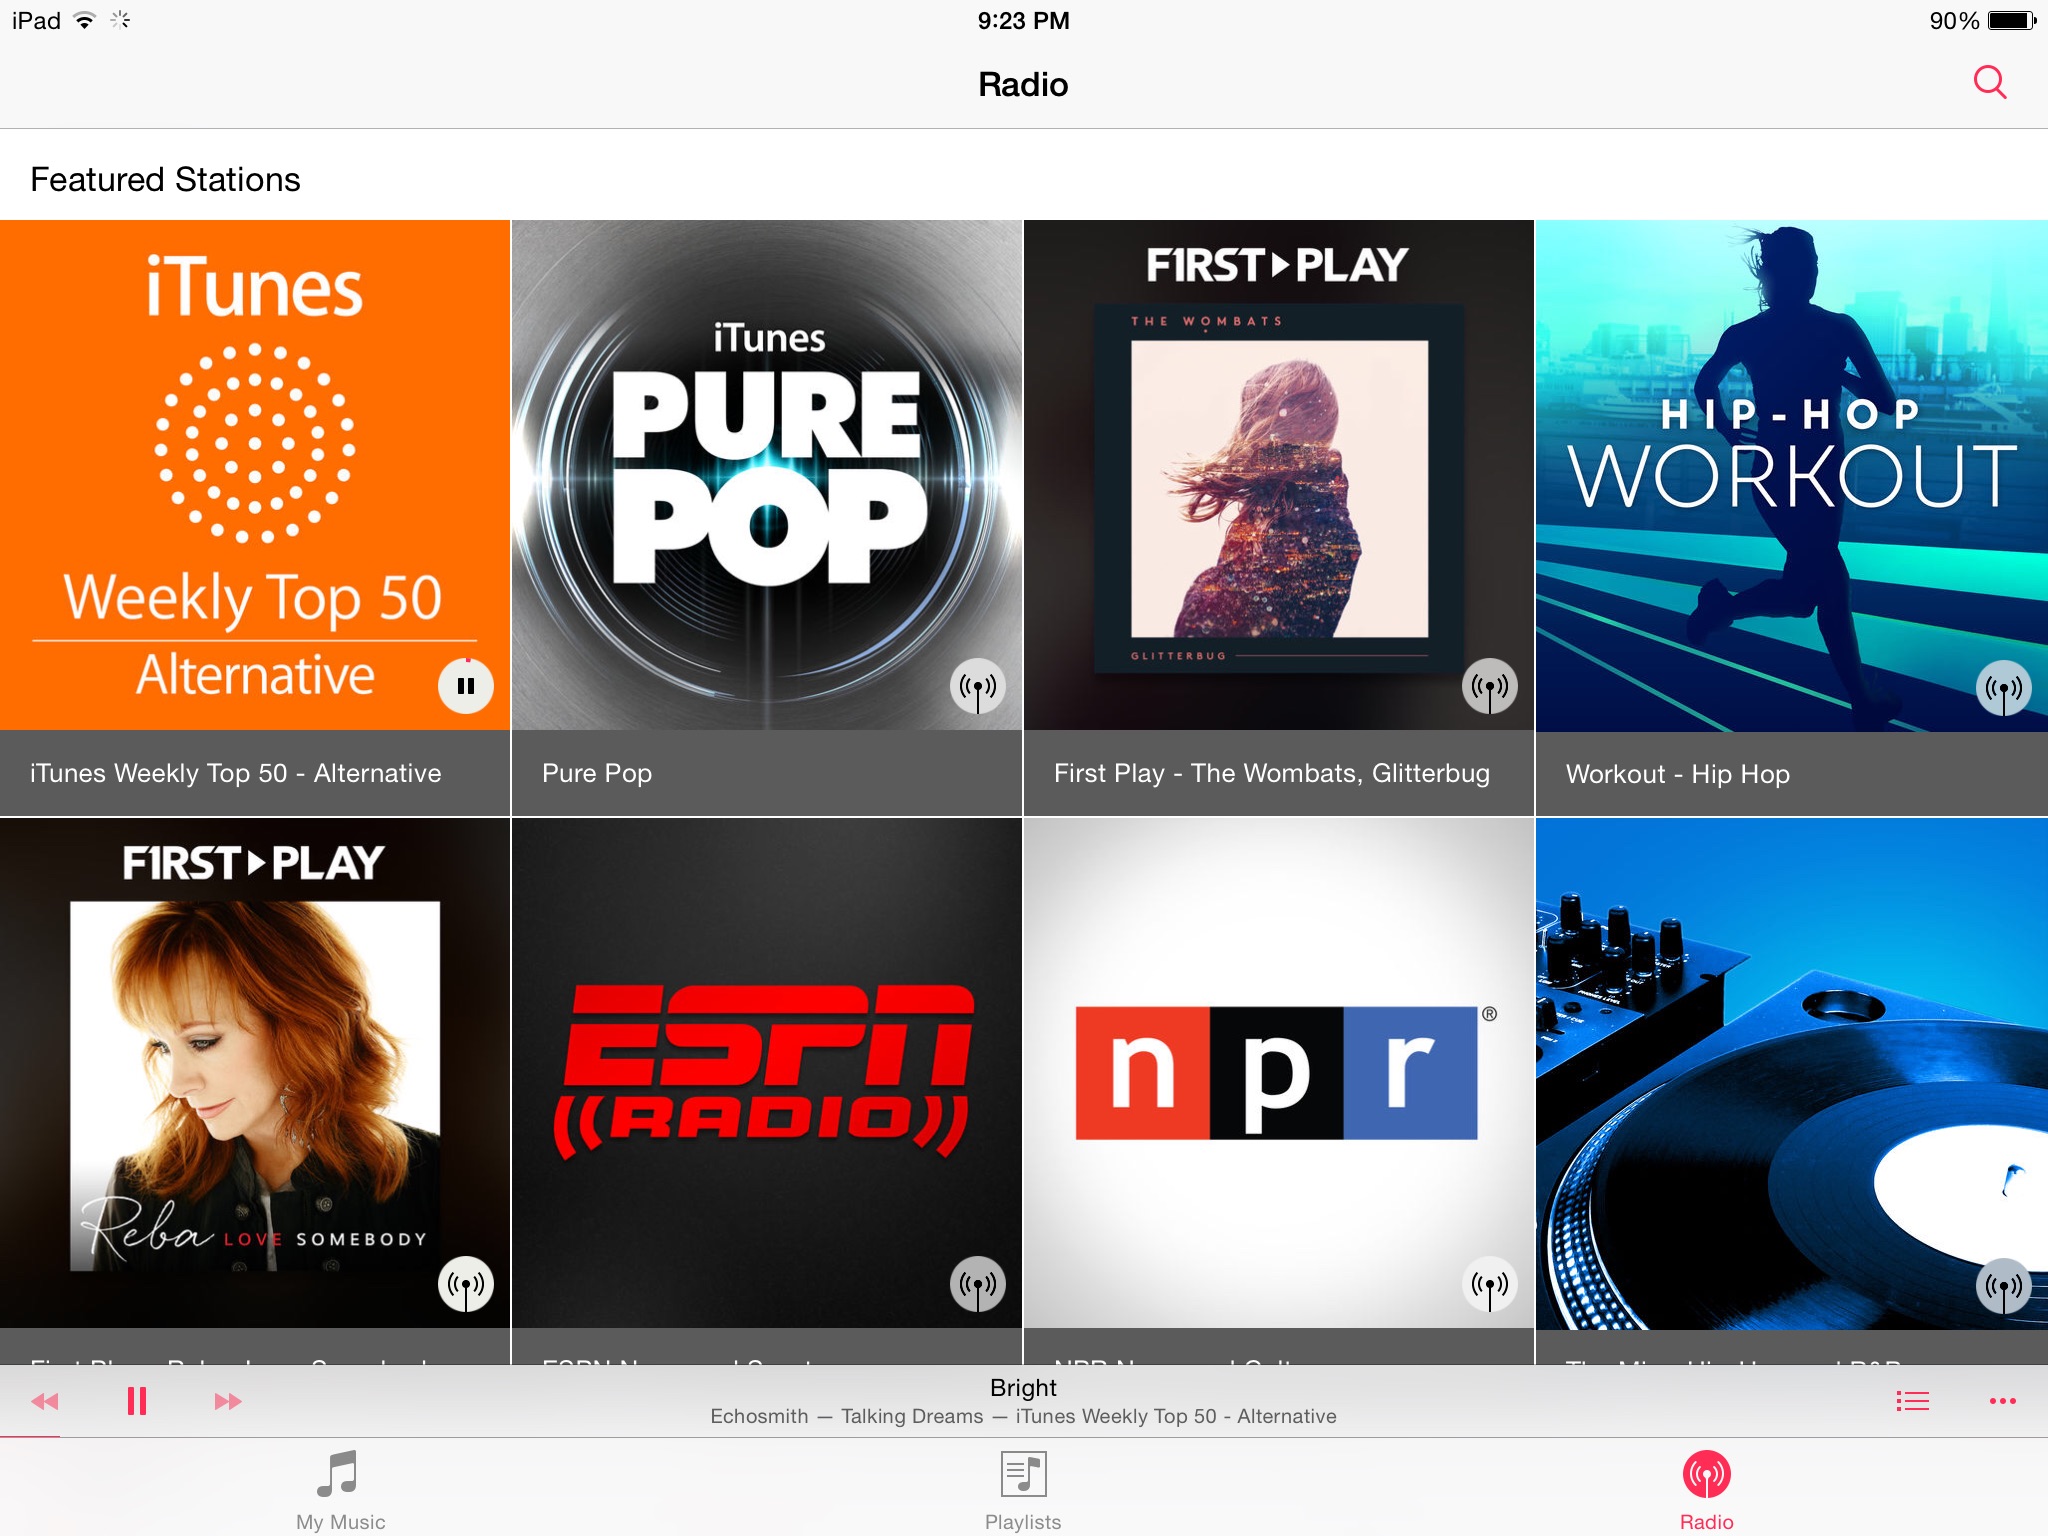Viewport: 2048px width, 1536px height.
Task: Start turntable station broadcast icon
Action: 2003,1286
